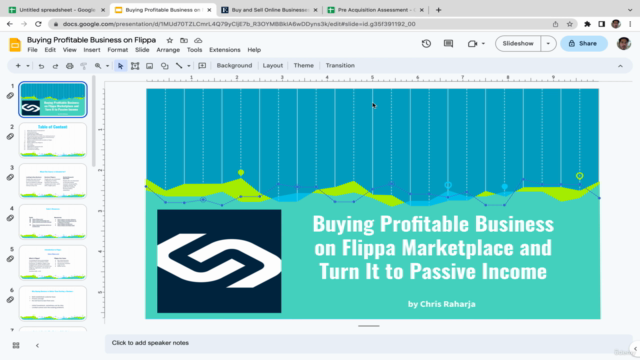Open the move to folder icon

[184, 40]
